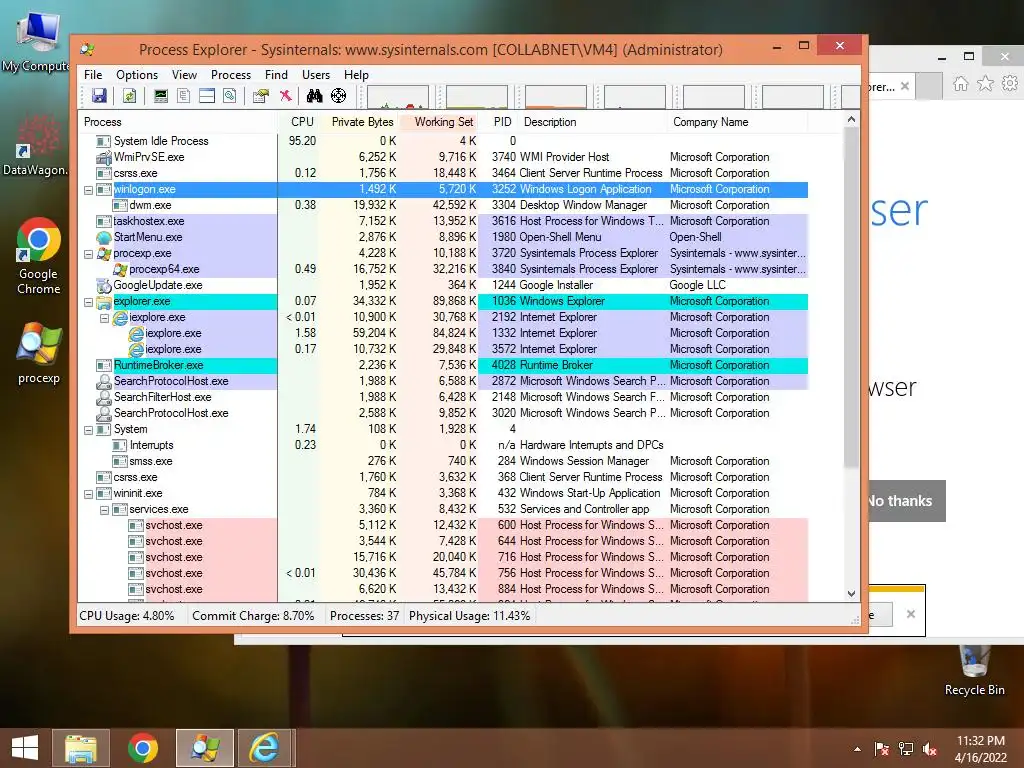Sort by the PID column header
The image size is (1024, 768).
[498, 122]
